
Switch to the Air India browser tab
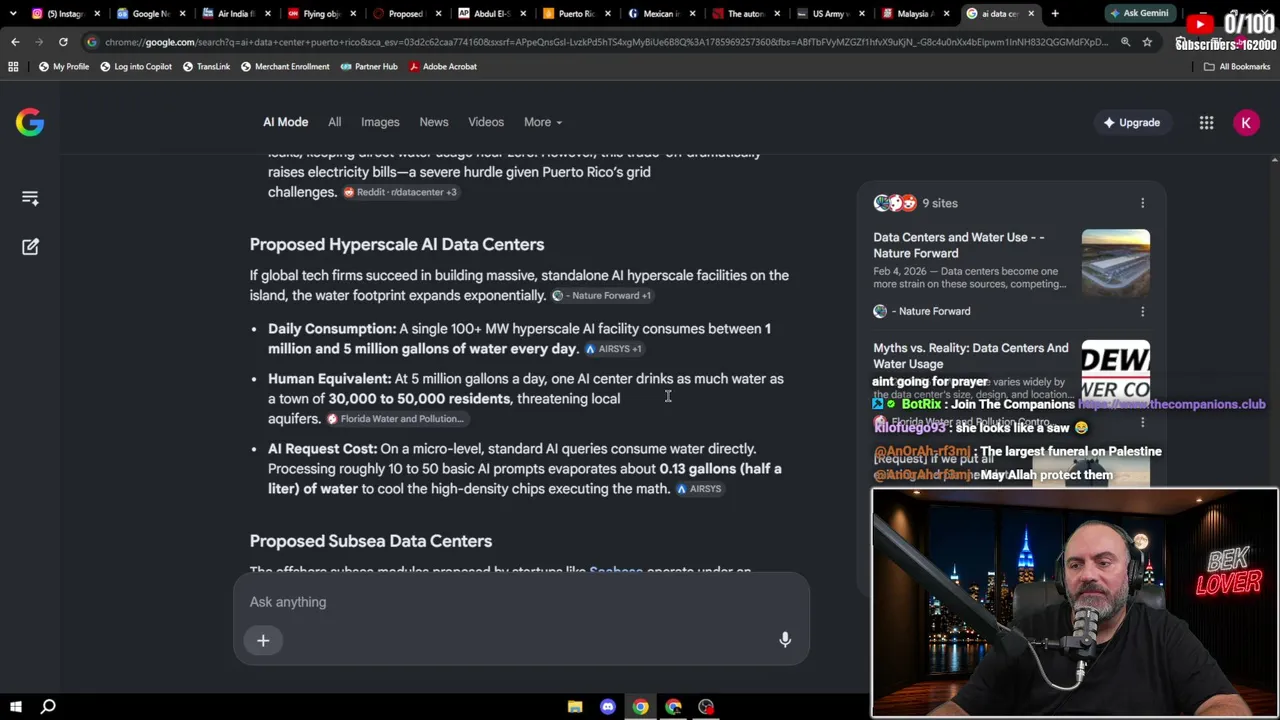tap(236, 14)
